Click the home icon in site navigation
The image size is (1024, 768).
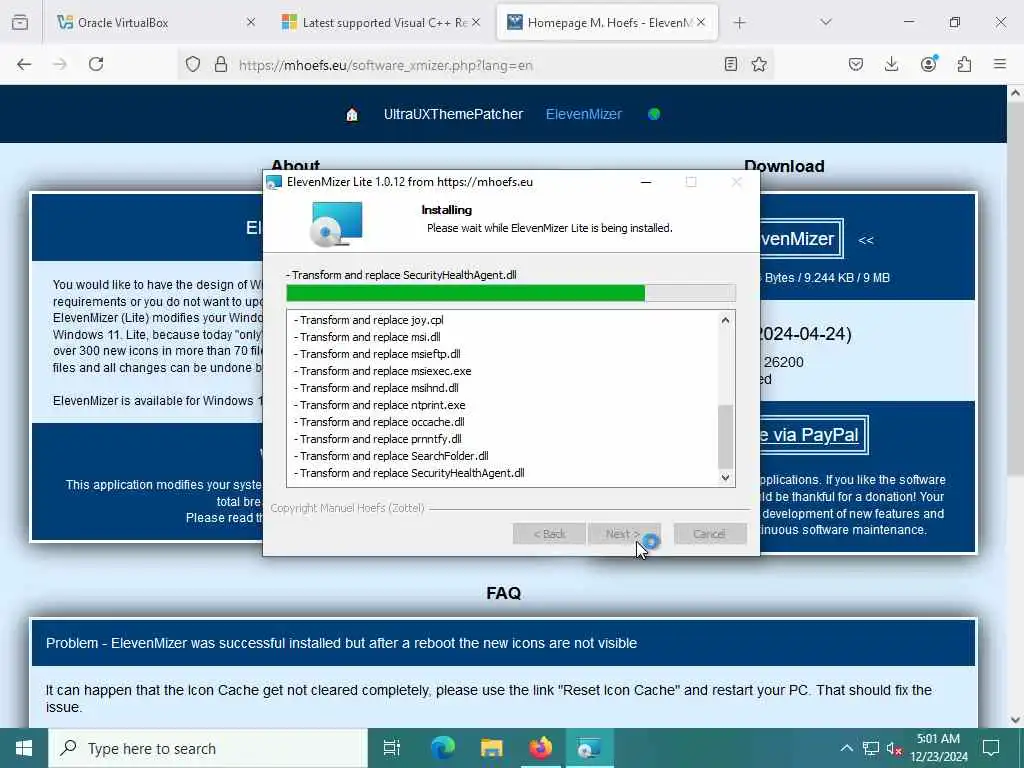[x=352, y=115]
